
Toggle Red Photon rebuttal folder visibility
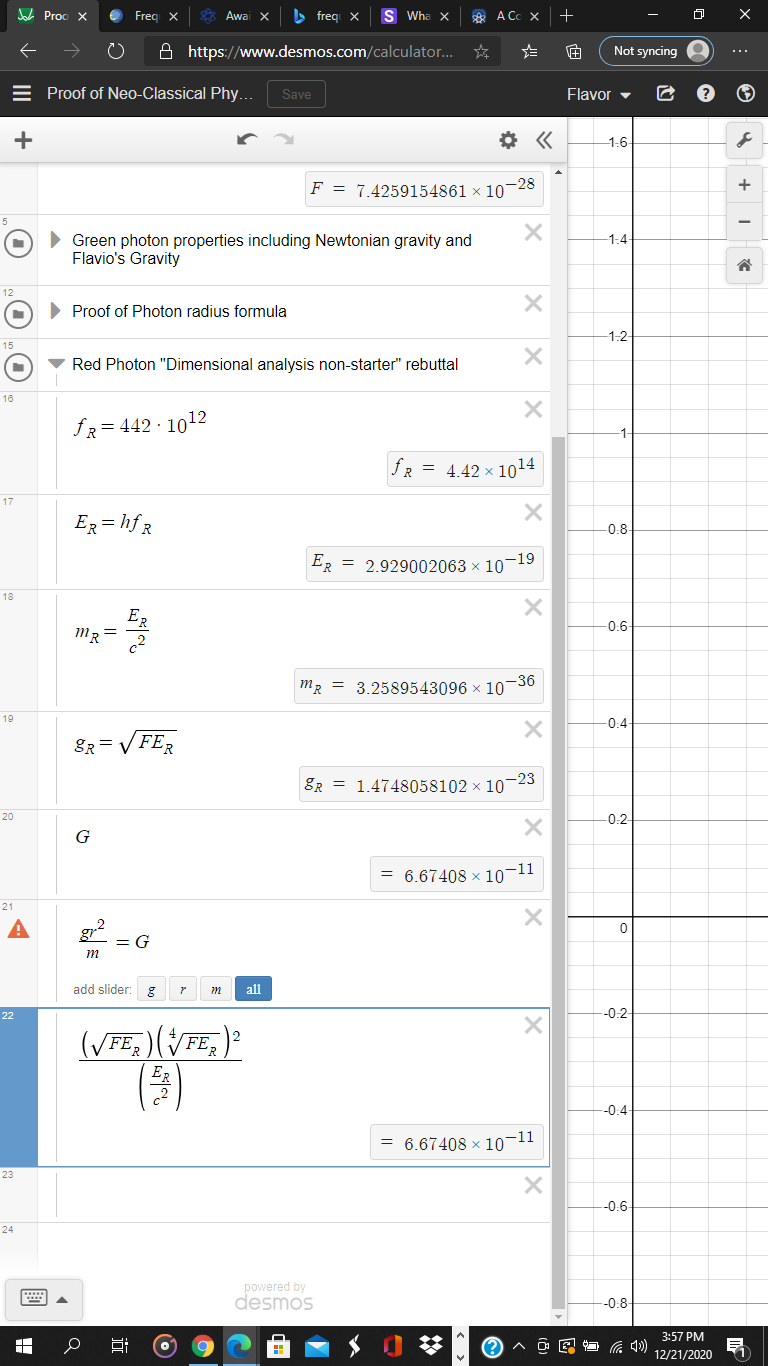coord(17,367)
